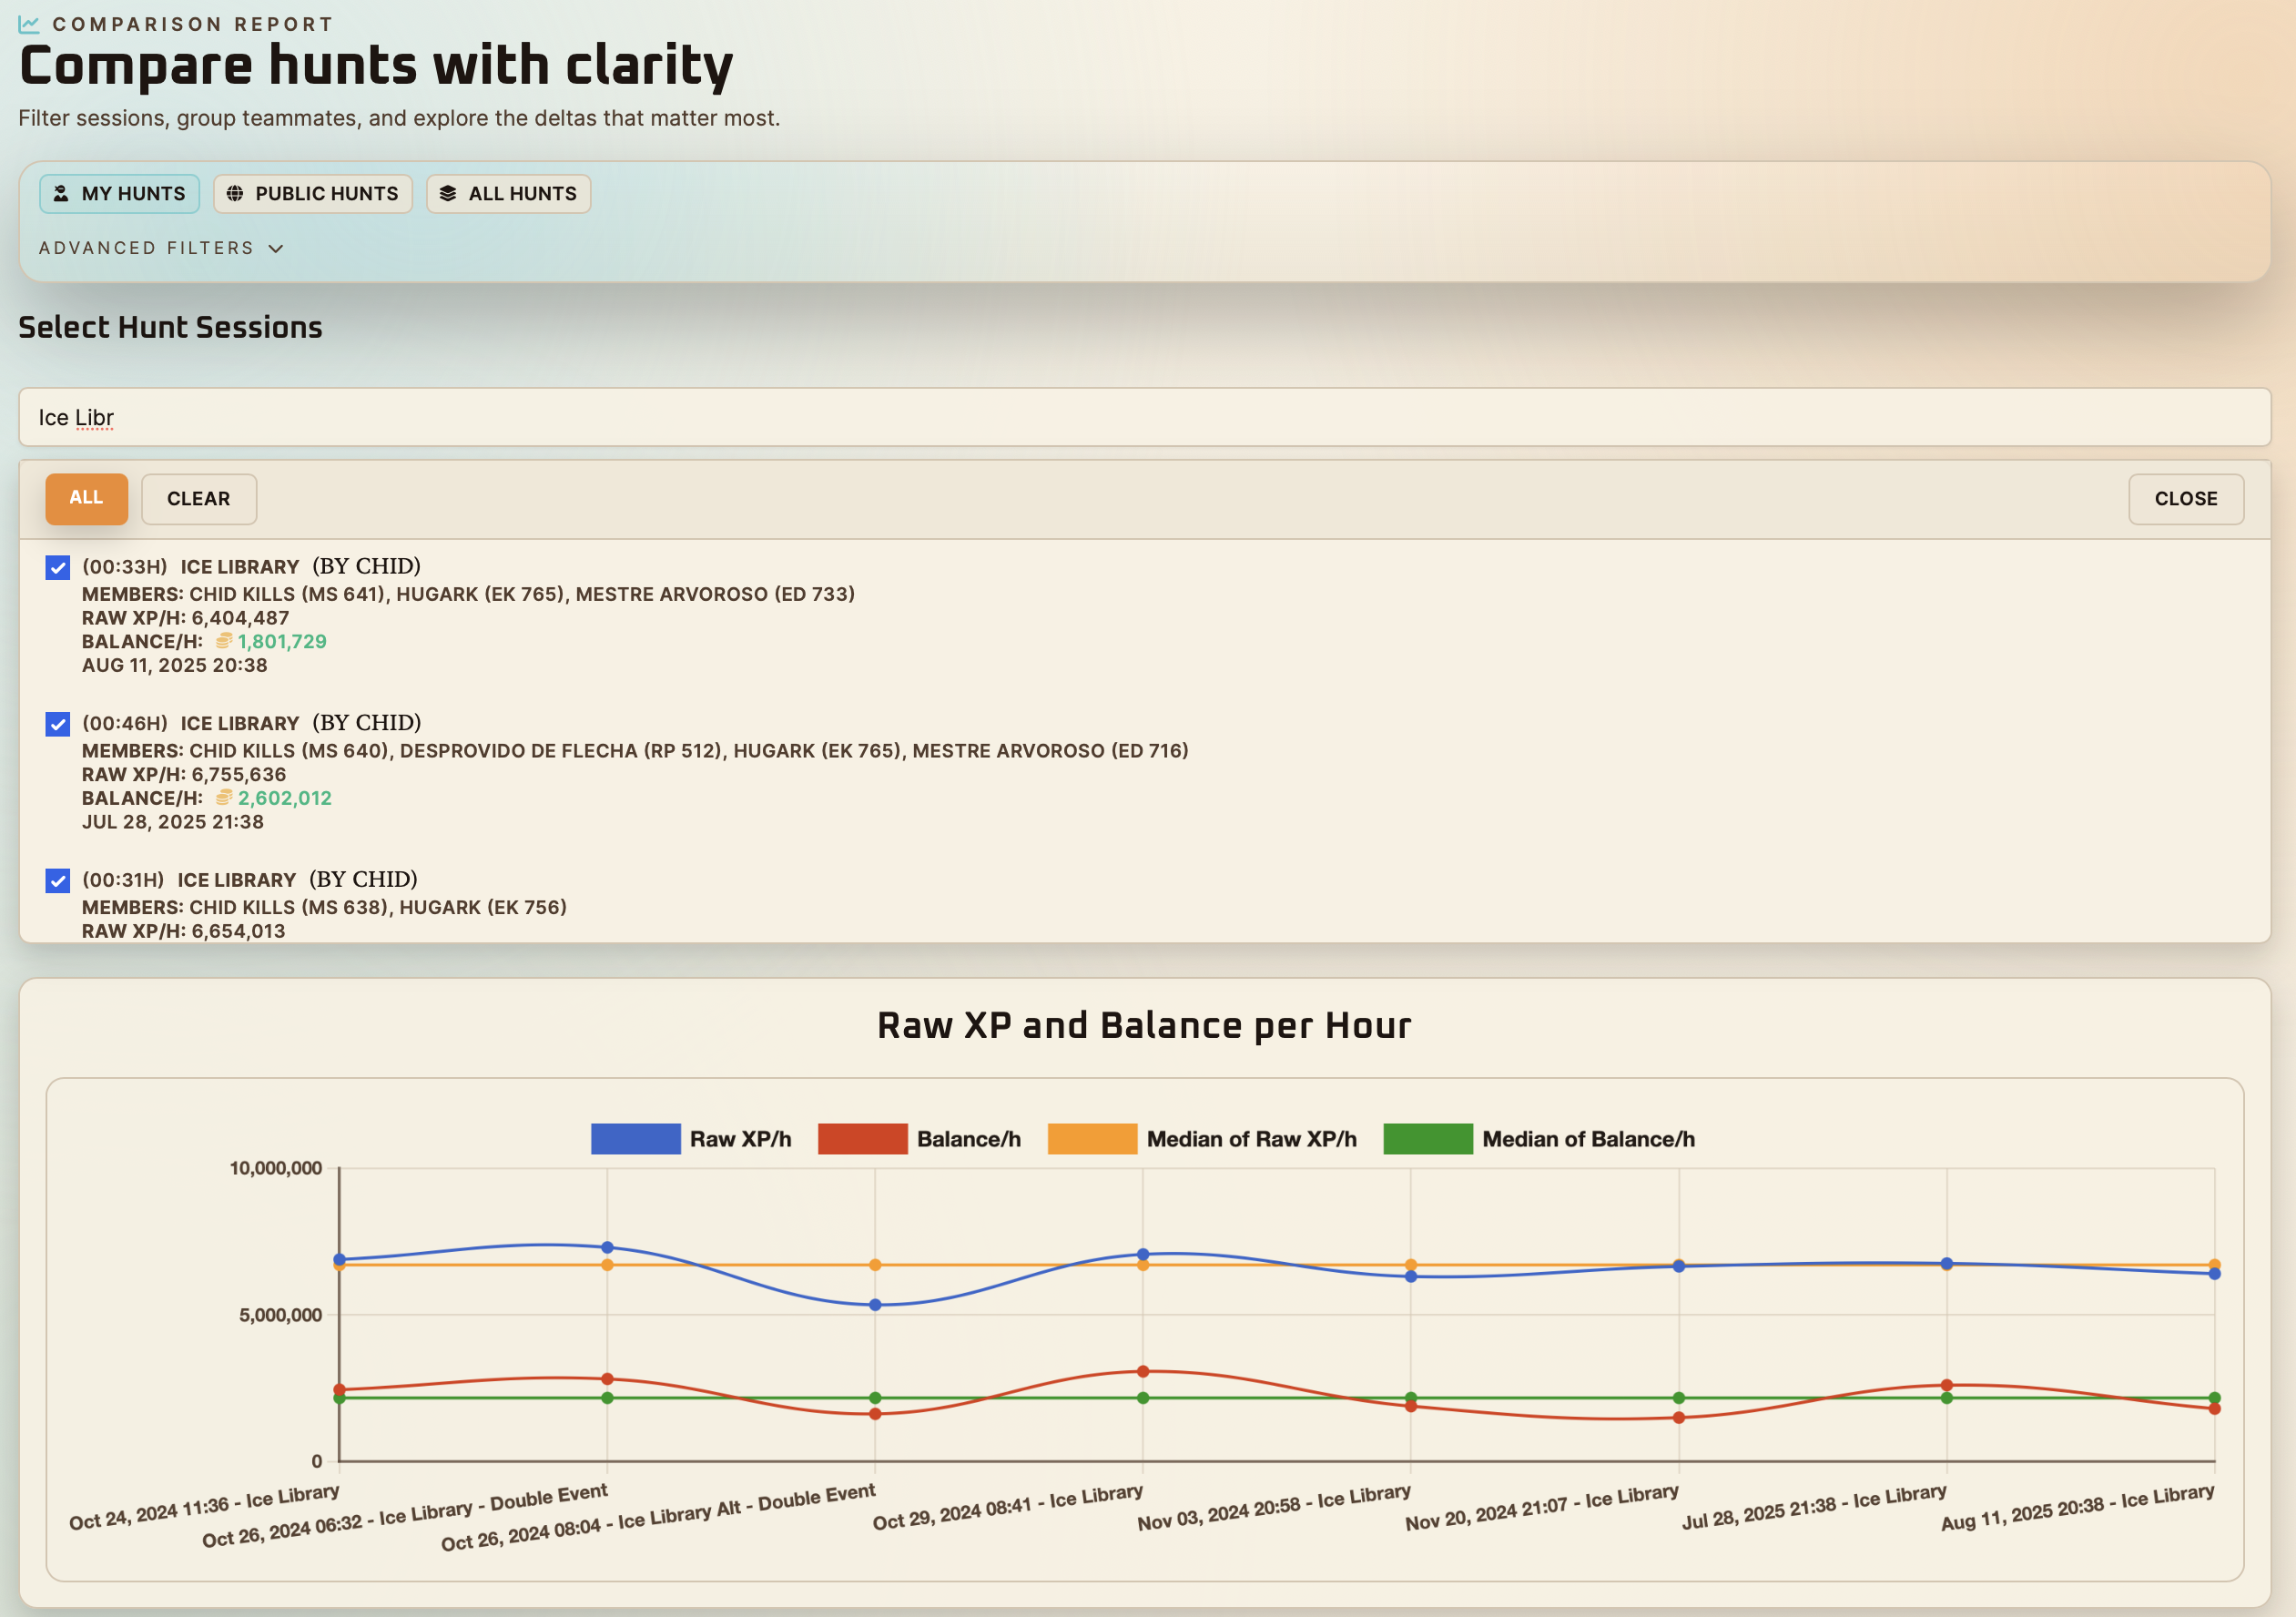Screen dimensions: 2296x1617
Task: Close the session selection list
Action: [2185, 499]
